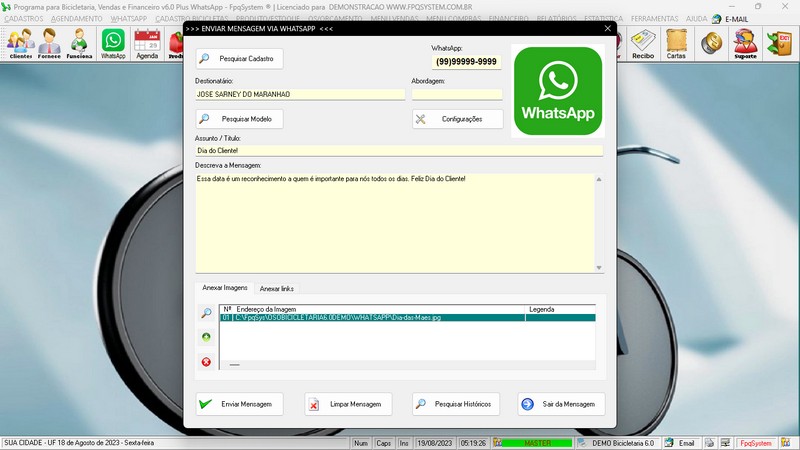The image size is (800, 450).
Task: Open the FERRAMENTAS menu
Action: [655, 19]
